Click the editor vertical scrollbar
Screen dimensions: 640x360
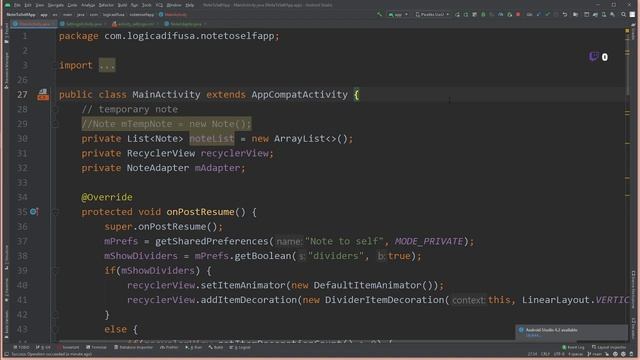pyautogui.click(x=628, y=65)
